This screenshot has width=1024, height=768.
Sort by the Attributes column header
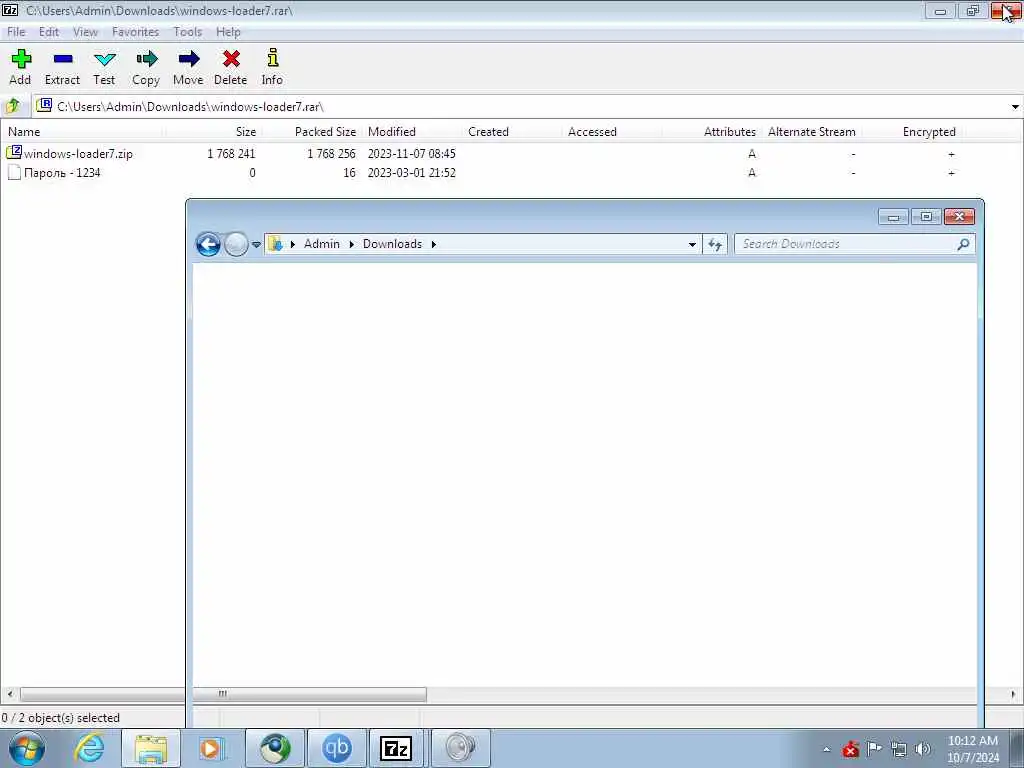(x=711, y=132)
